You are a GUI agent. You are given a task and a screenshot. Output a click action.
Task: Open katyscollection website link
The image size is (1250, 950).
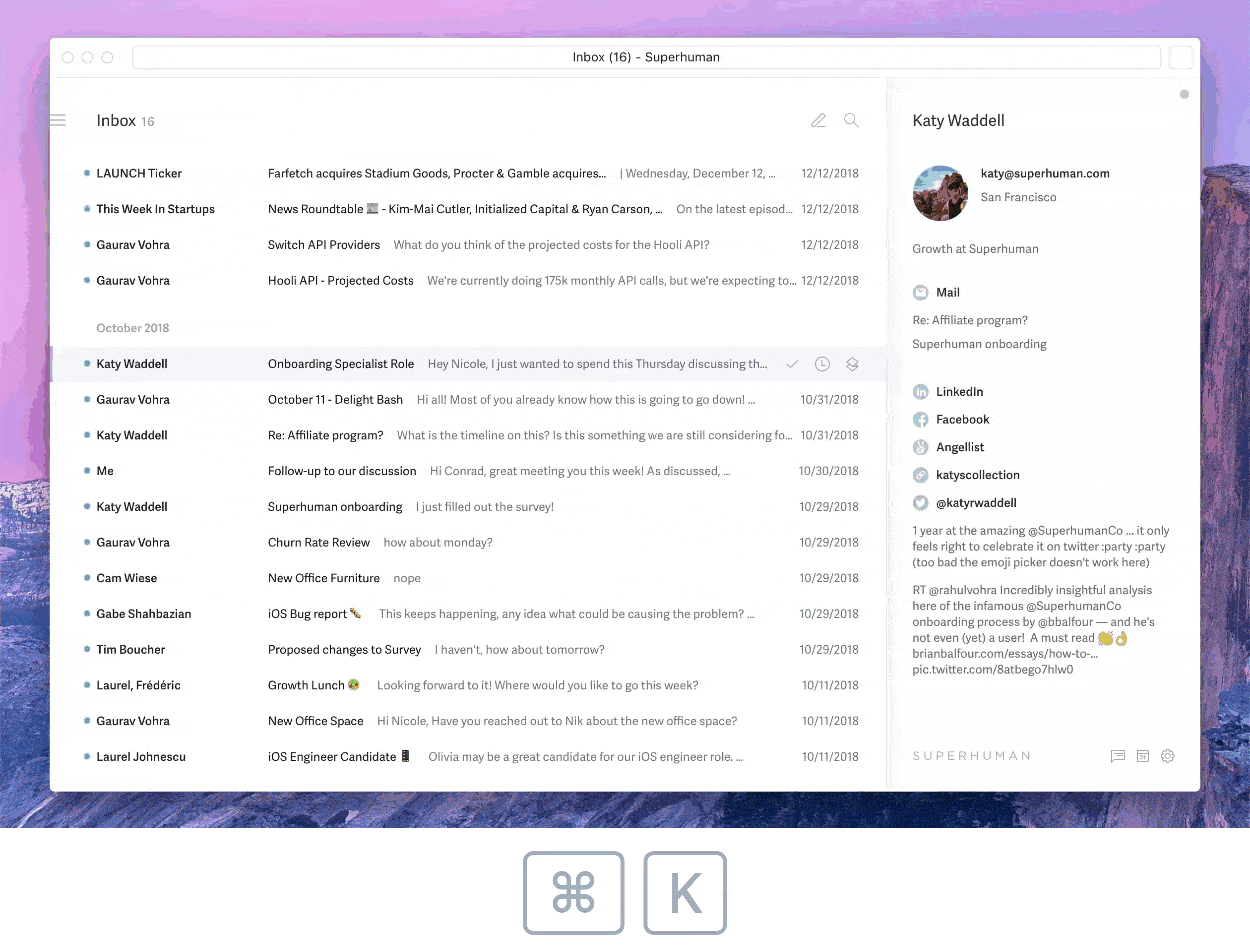tap(978, 475)
